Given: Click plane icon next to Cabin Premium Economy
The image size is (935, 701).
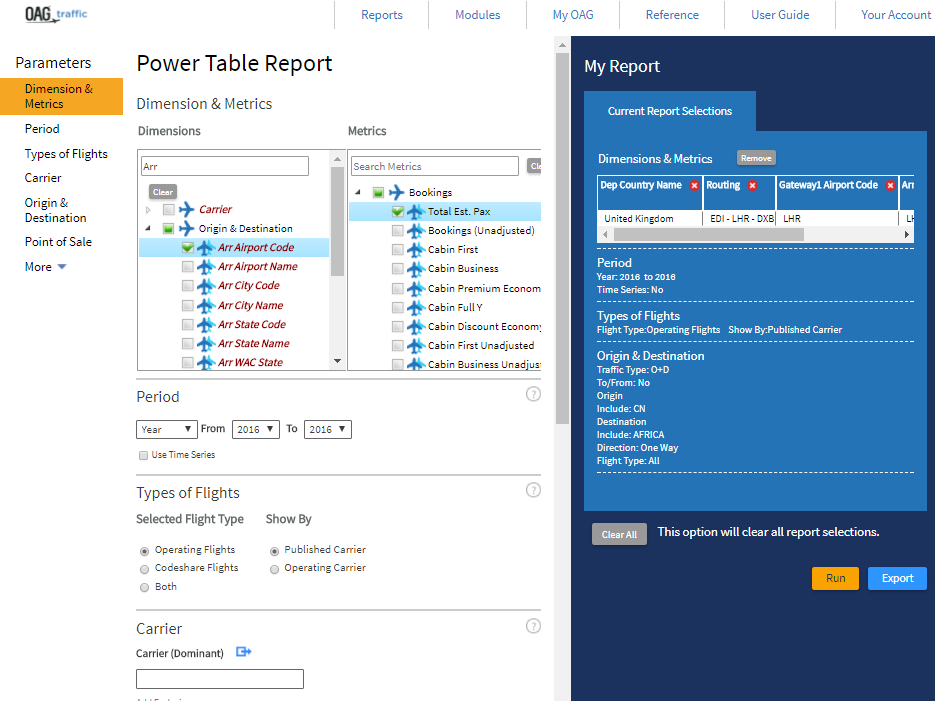Looking at the screenshot, I should click(x=416, y=289).
